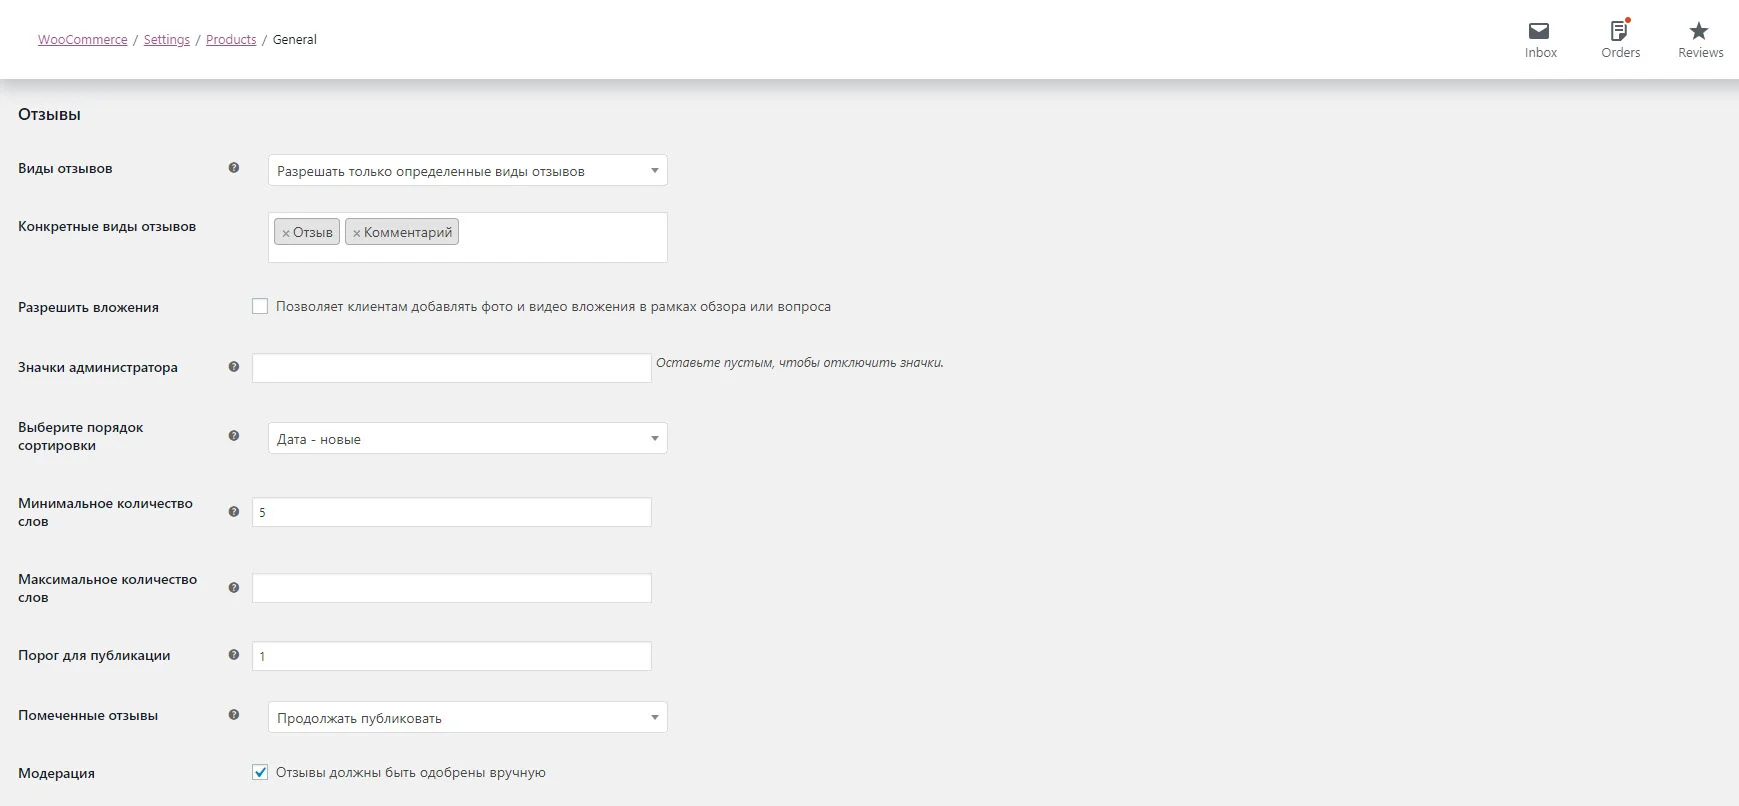Show help tip for Порог для публикации

click(234, 655)
